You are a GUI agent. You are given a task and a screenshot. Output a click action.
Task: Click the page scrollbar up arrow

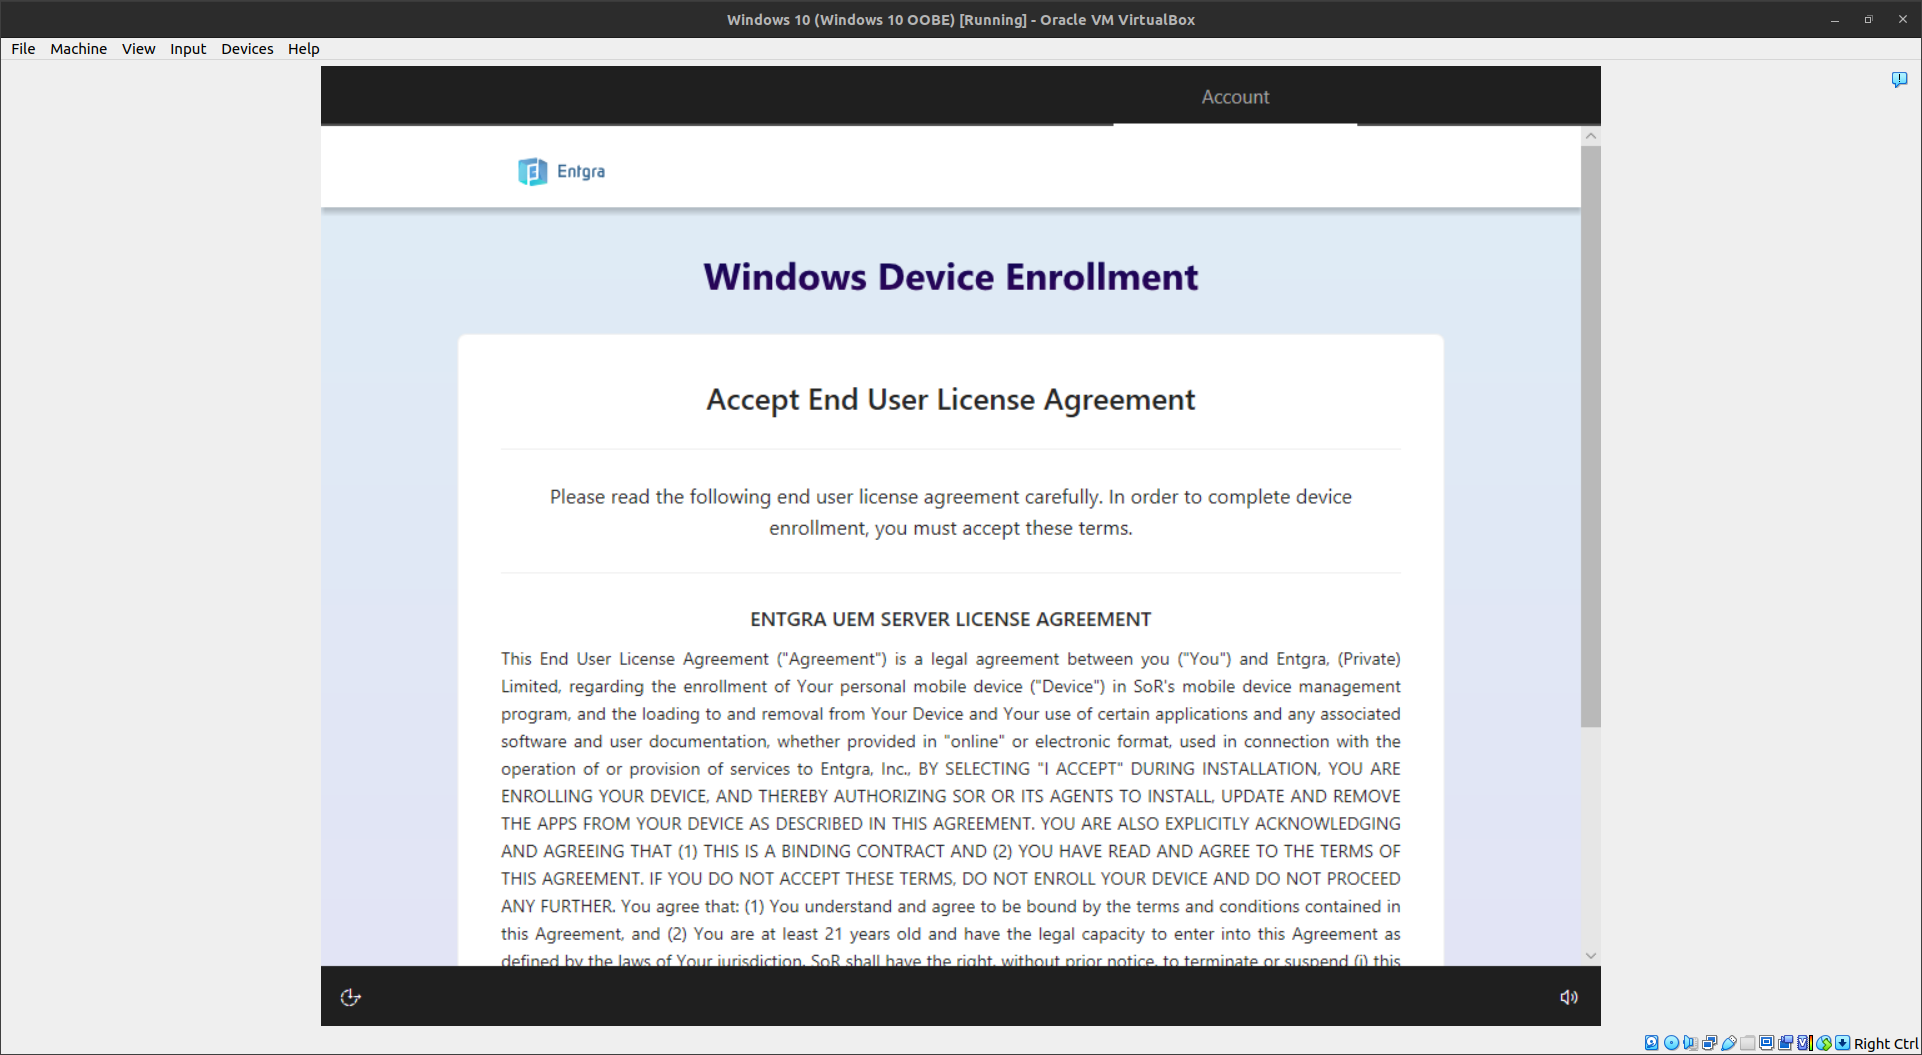(1591, 136)
